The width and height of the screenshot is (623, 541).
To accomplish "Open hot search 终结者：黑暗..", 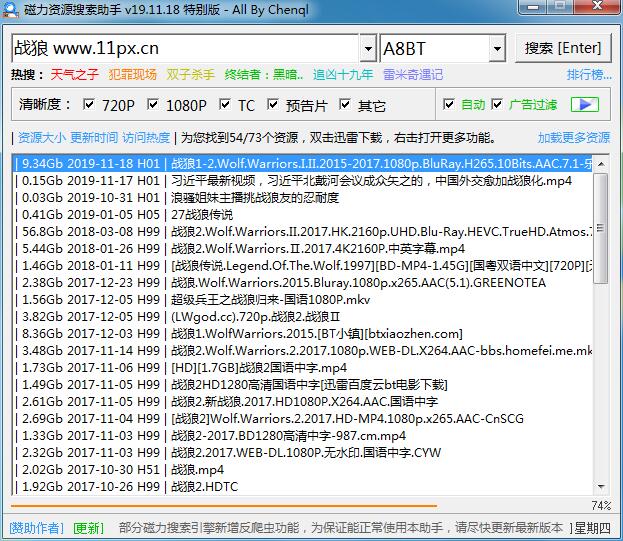I will click(x=263, y=74).
